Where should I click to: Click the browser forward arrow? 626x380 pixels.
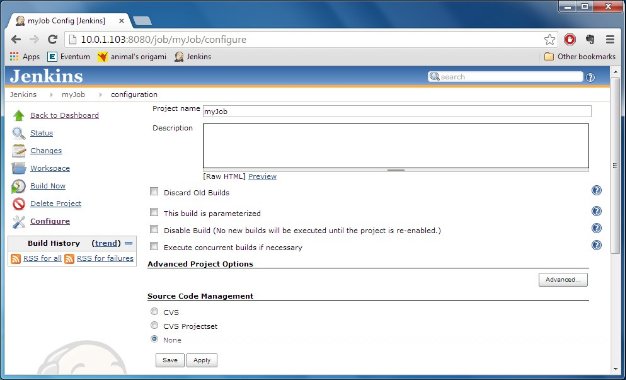pyautogui.click(x=34, y=39)
